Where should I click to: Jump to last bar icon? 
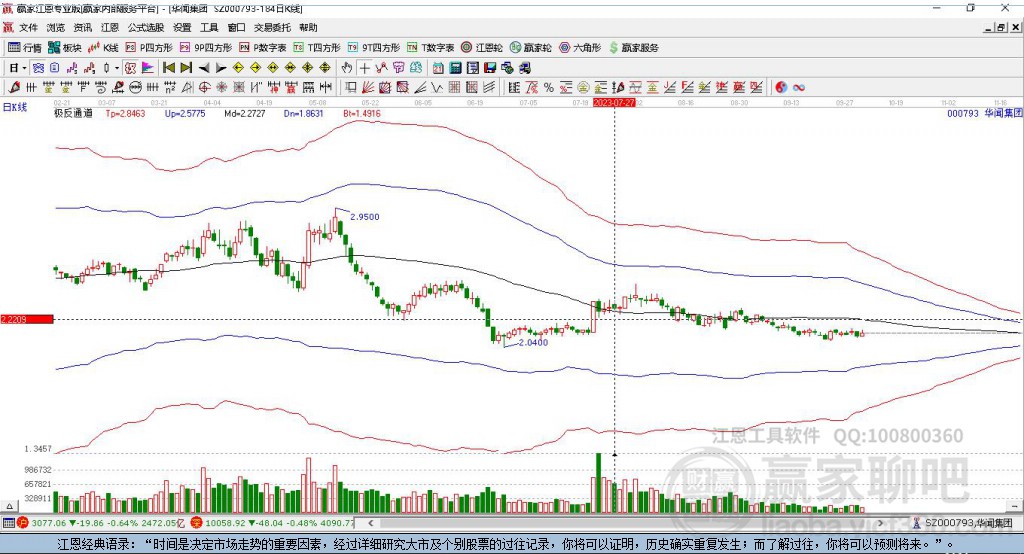click(186, 68)
